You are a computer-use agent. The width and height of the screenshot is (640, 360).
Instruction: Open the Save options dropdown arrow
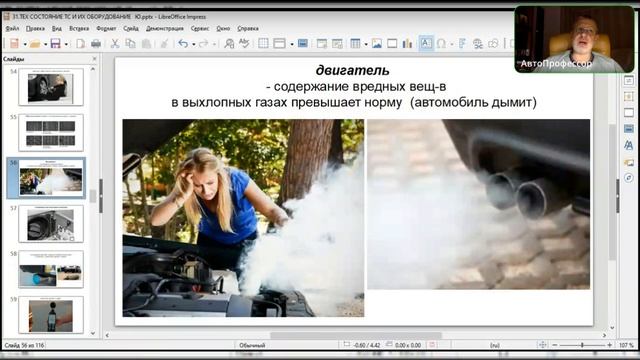click(x=66, y=44)
